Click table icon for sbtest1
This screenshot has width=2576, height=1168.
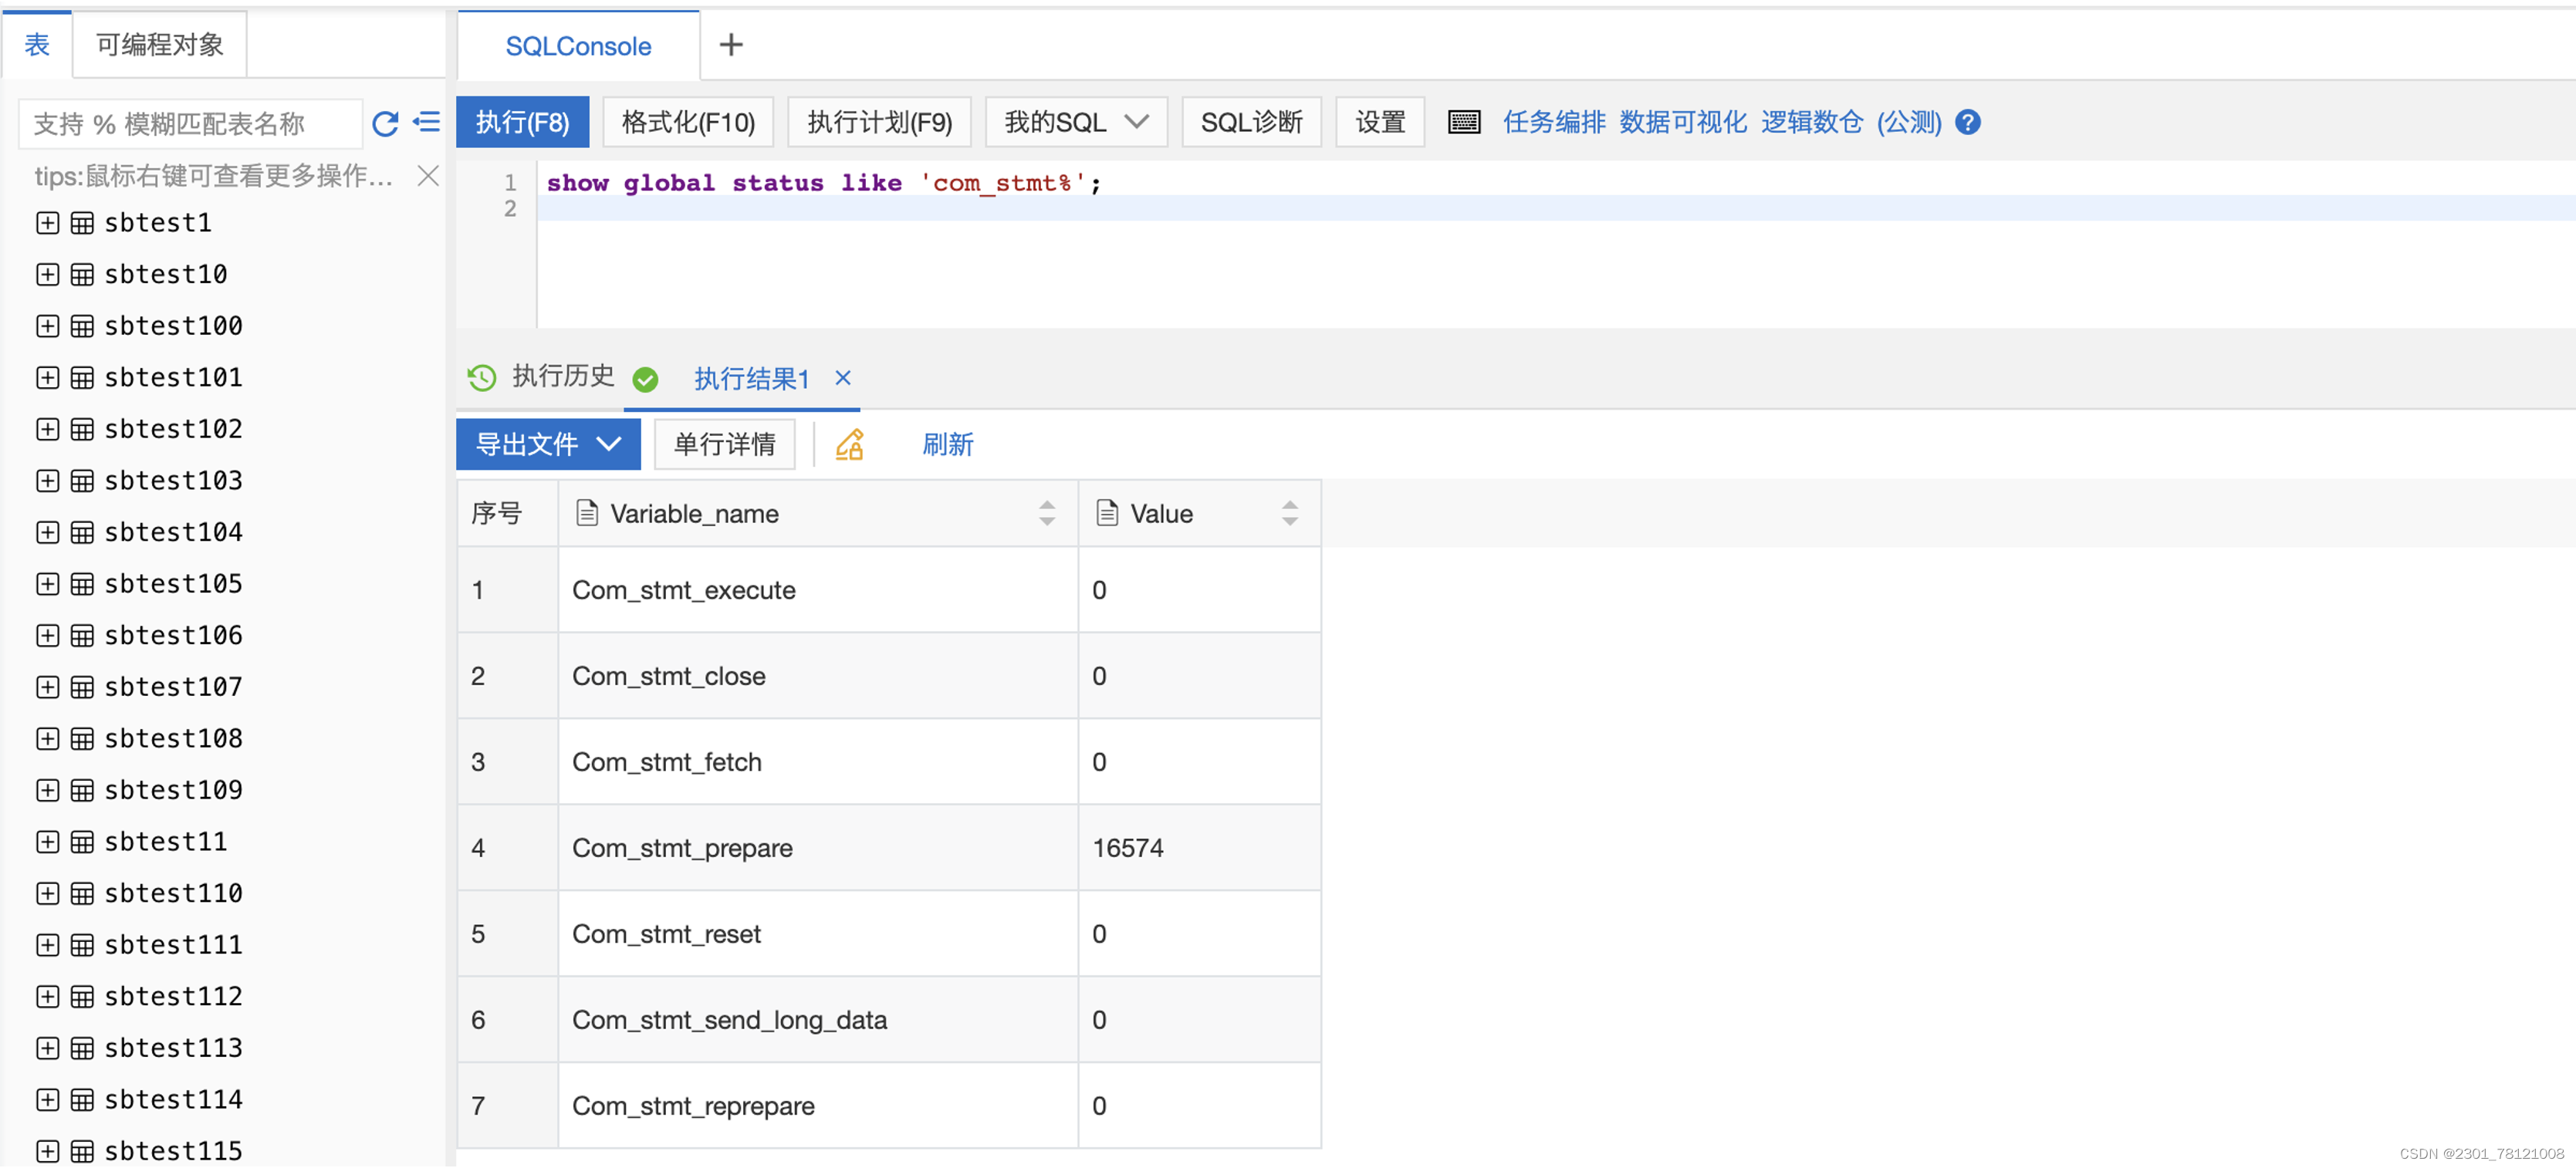click(83, 223)
